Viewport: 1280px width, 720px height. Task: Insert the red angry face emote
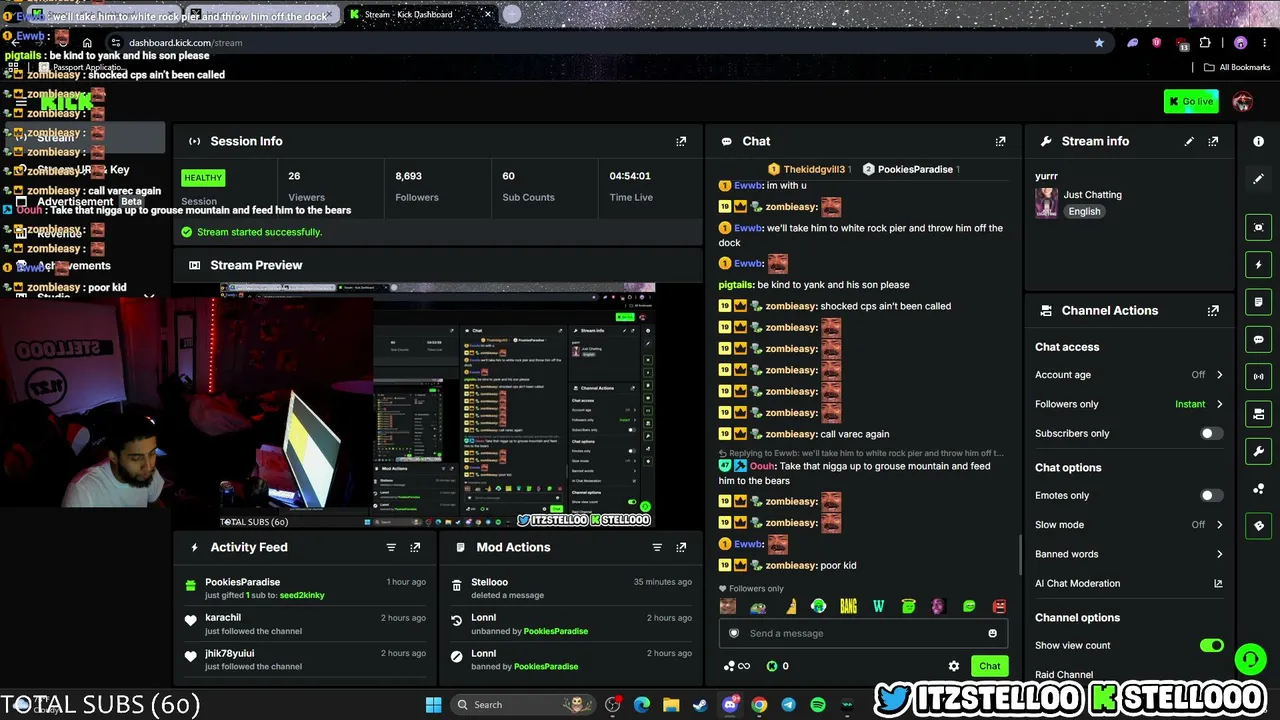pos(999,606)
